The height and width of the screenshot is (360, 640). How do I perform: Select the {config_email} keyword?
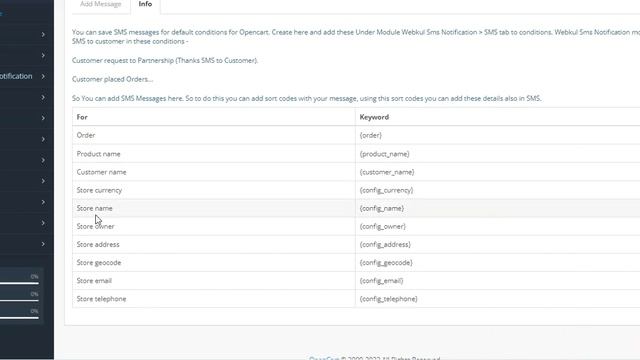coord(381,281)
